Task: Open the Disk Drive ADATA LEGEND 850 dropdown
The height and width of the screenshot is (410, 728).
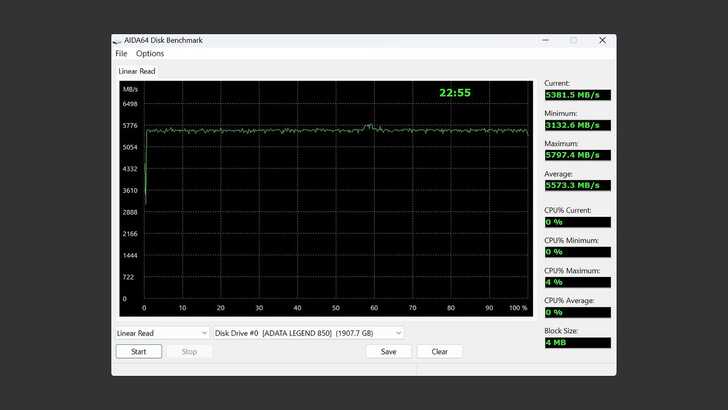Action: [308, 333]
